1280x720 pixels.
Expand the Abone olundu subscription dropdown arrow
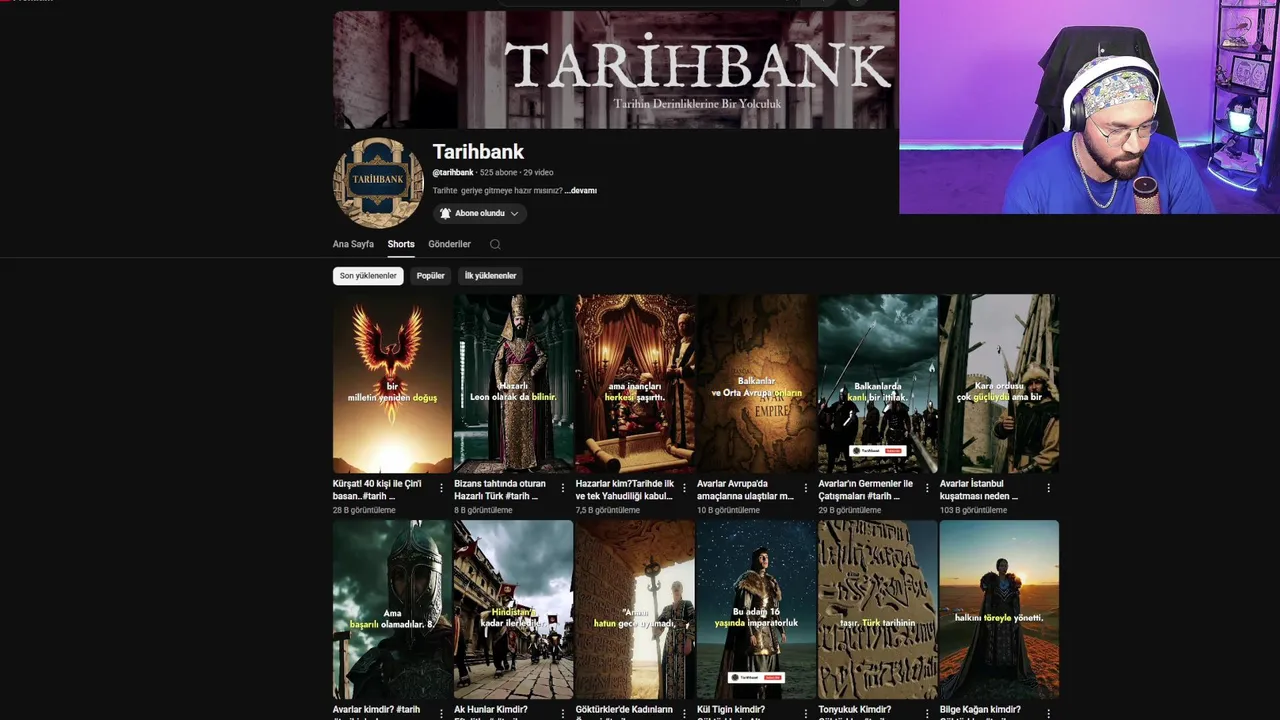[514, 213]
